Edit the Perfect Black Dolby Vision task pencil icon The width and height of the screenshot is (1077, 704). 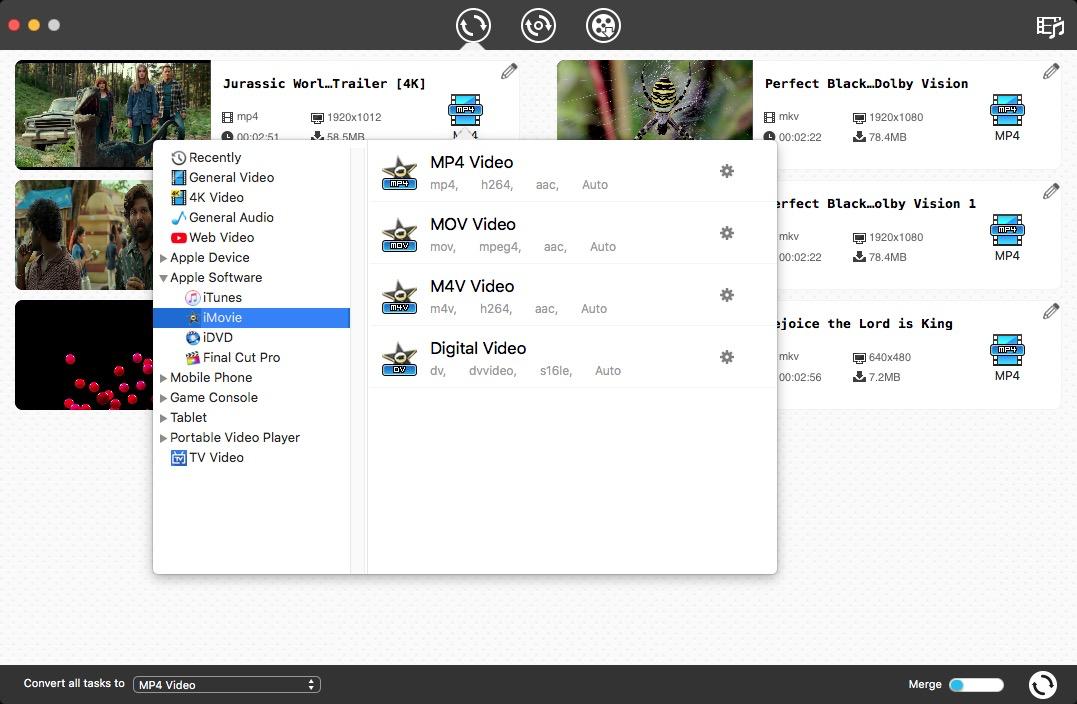pos(1051,71)
